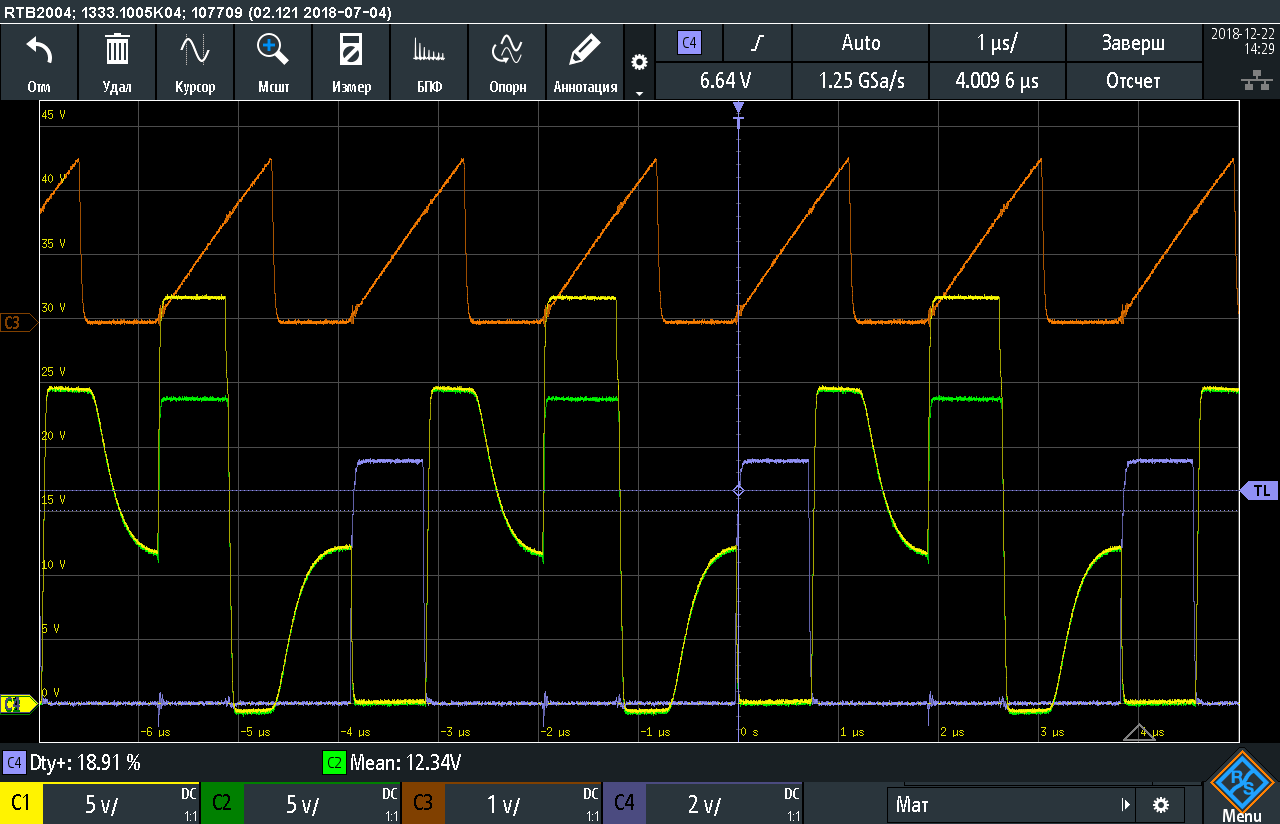Toggle channel C1 5 V/ button

100,804
